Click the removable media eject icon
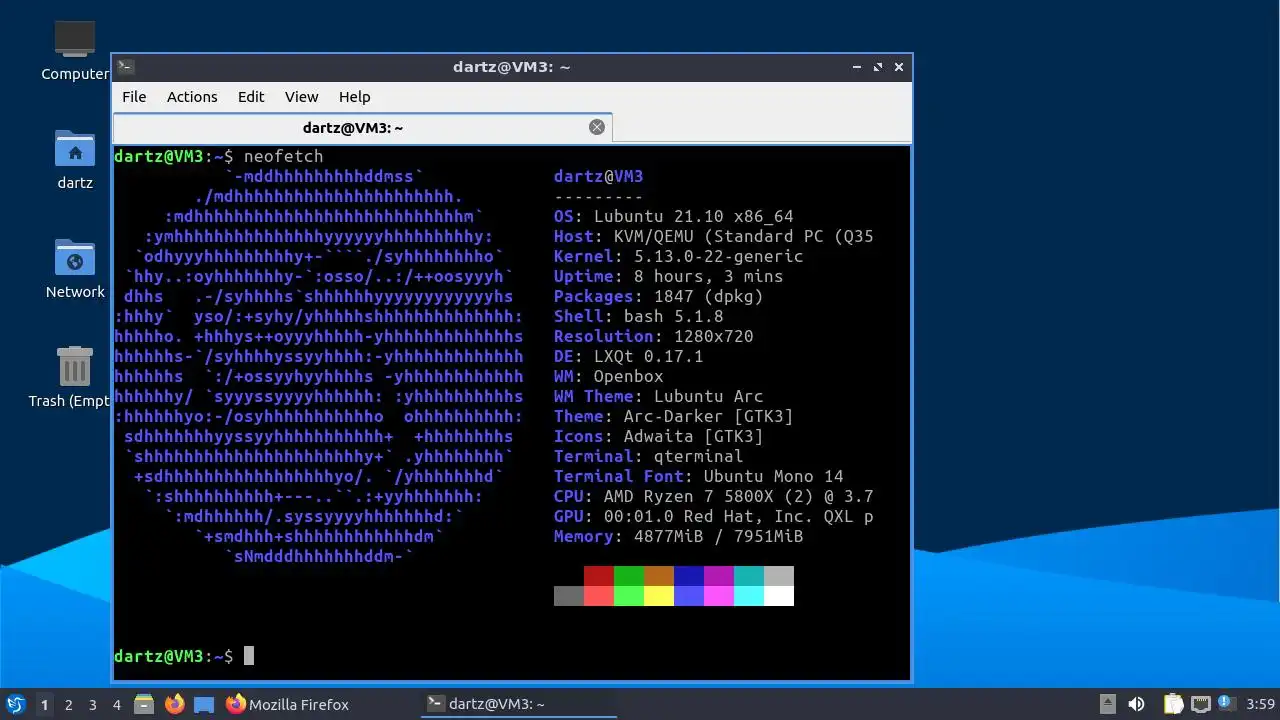 pyautogui.click(x=1108, y=704)
